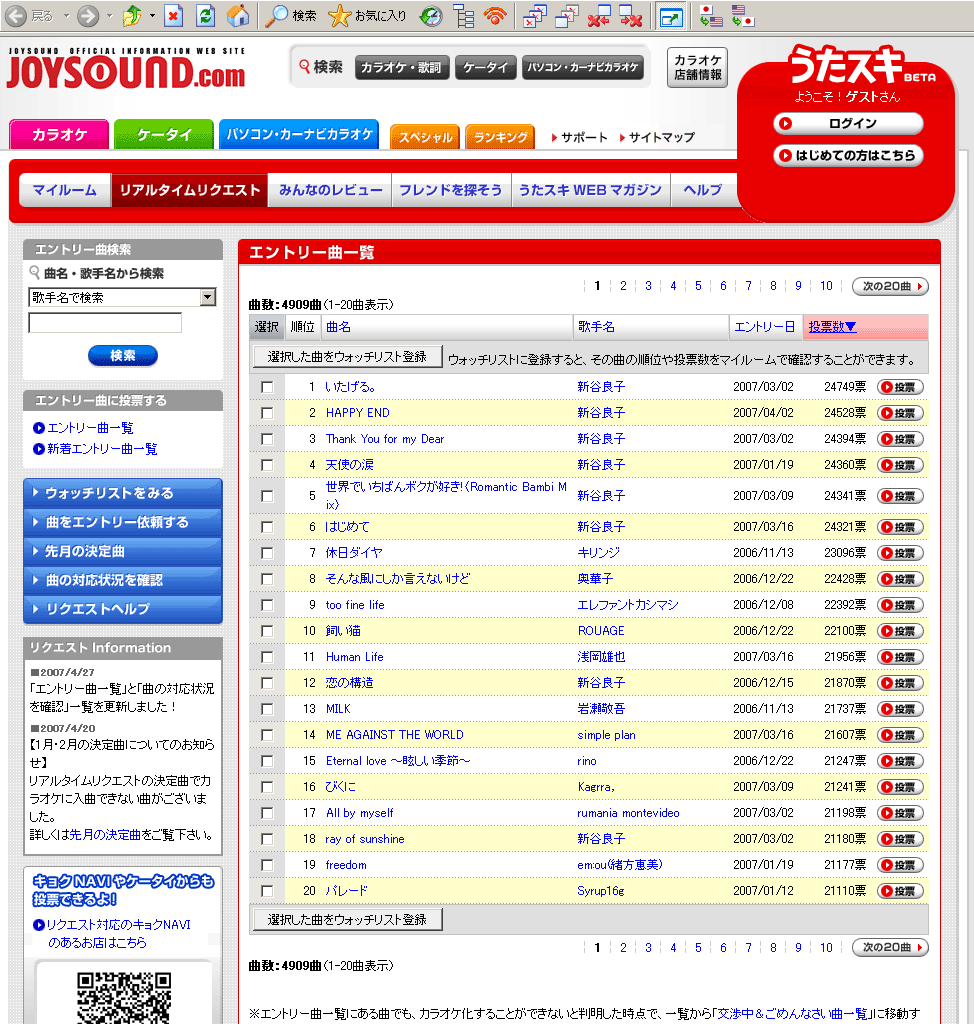This screenshot has height=1024, width=974.
Task: Translate Japanese to English flag icon
Action: pos(710,16)
